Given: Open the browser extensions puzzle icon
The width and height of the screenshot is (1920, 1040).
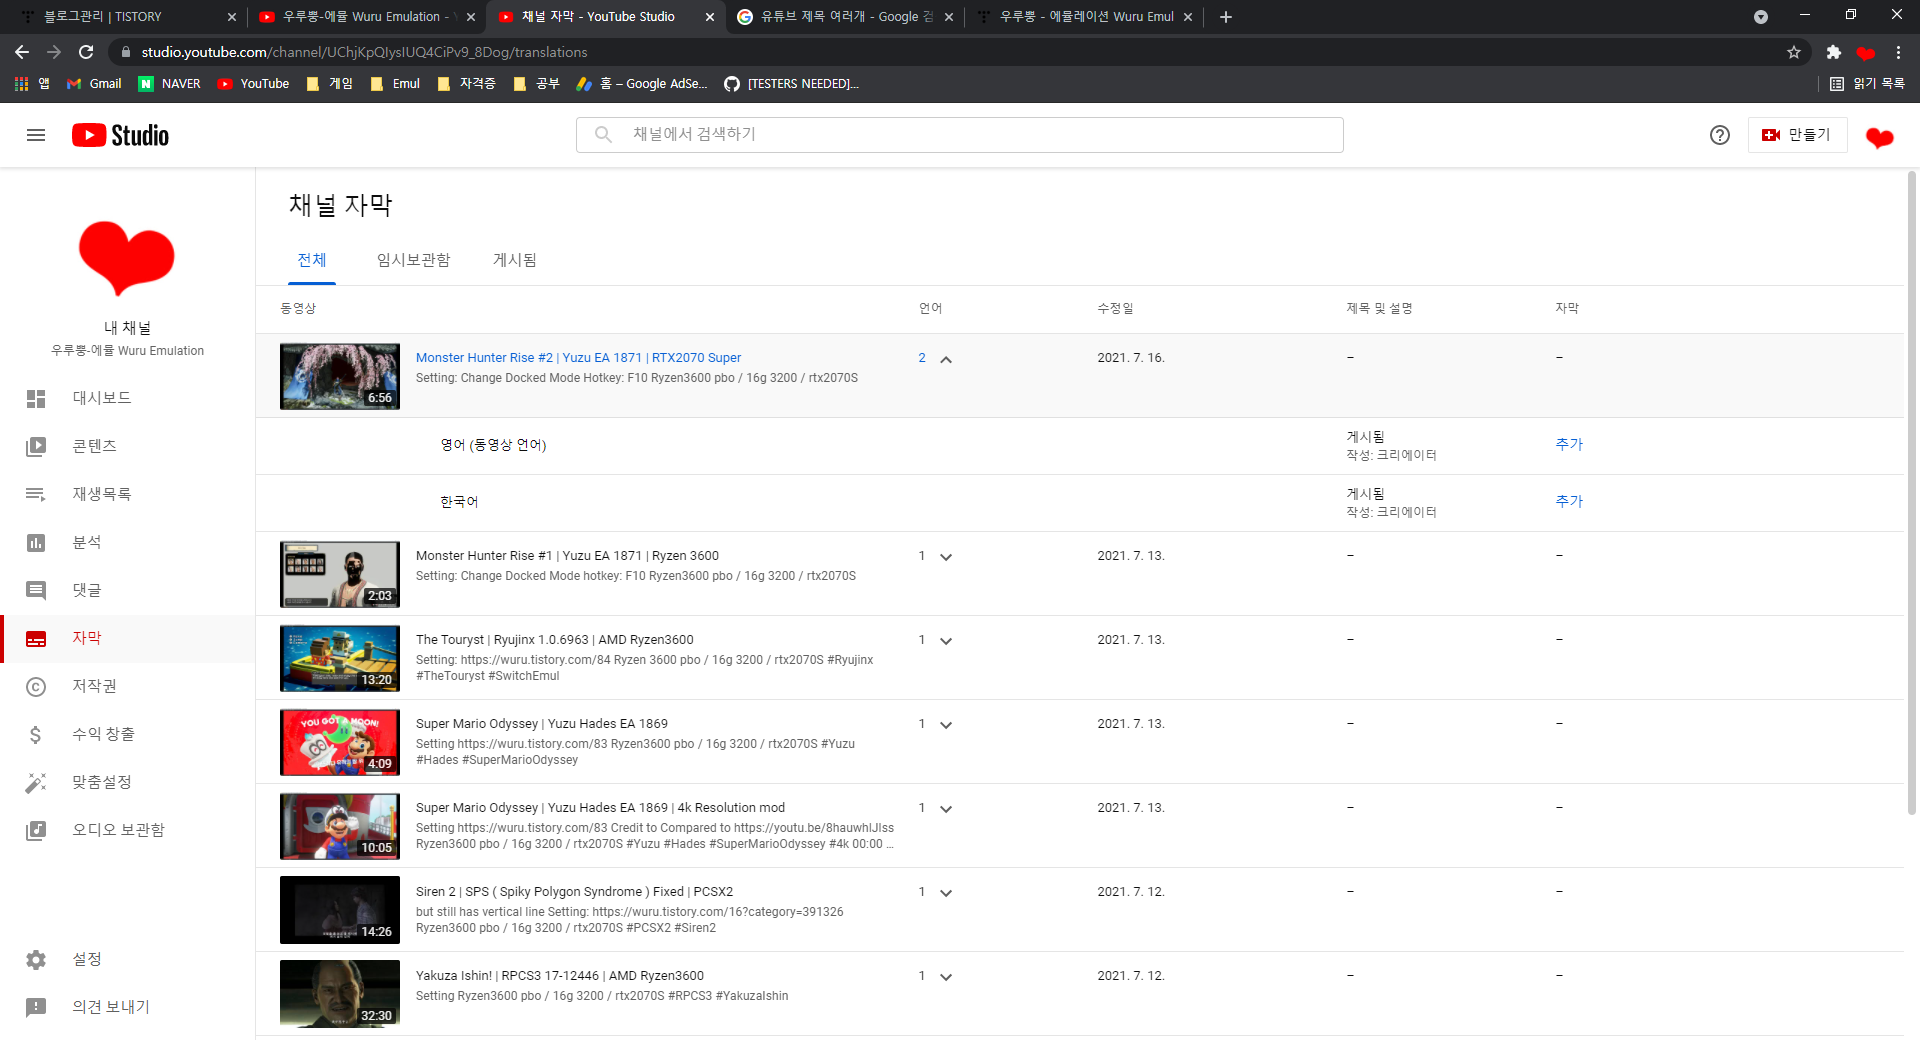Looking at the screenshot, I should coord(1833,52).
